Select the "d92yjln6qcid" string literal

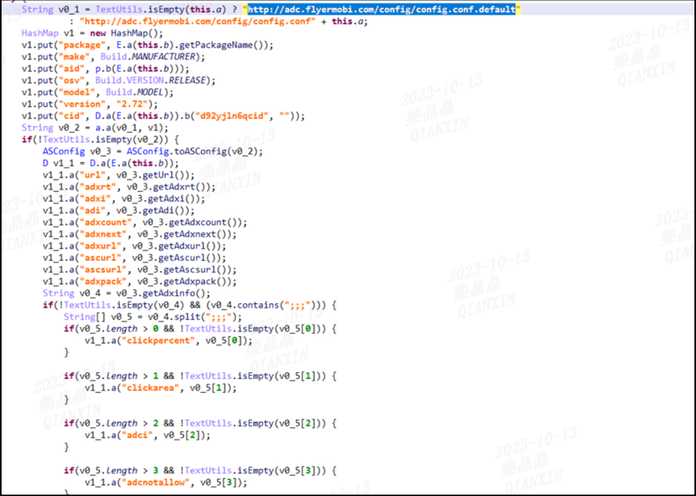click(234, 116)
